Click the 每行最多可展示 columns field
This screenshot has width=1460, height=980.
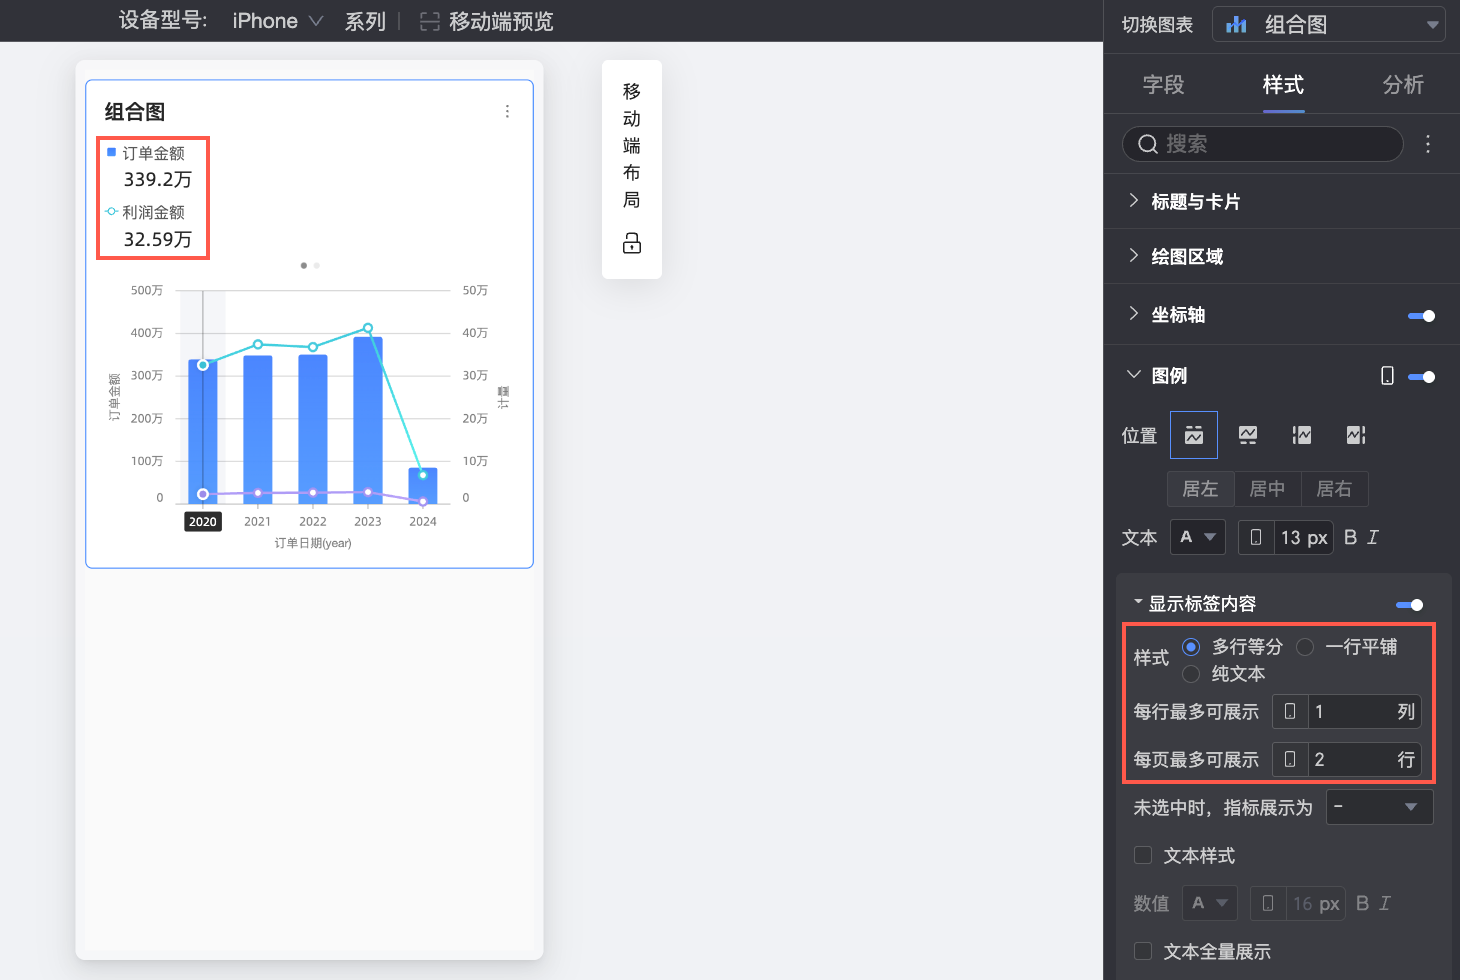pyautogui.click(x=1364, y=711)
